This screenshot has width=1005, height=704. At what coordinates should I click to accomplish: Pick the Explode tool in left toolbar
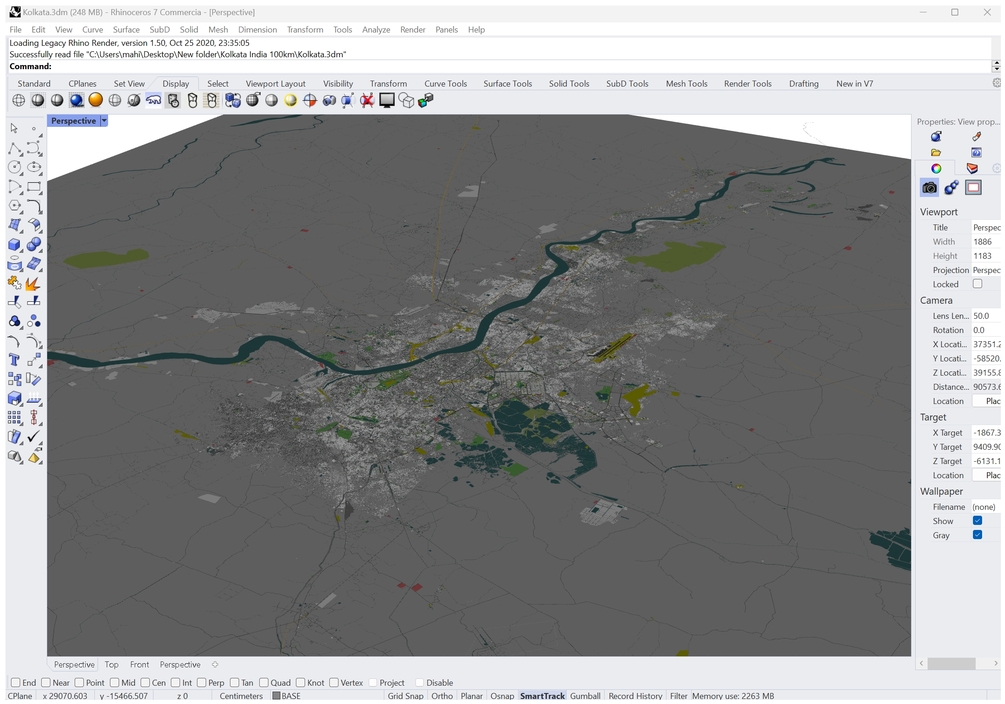coord(33,285)
